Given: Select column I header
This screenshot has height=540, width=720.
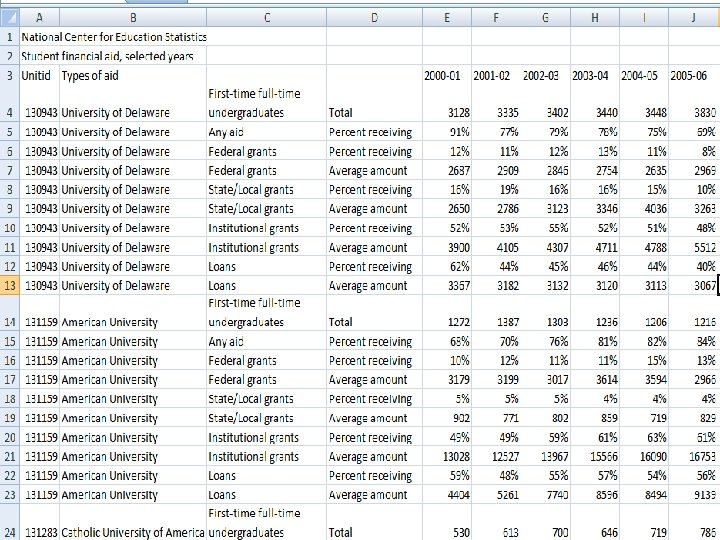Looking at the screenshot, I should 644,18.
